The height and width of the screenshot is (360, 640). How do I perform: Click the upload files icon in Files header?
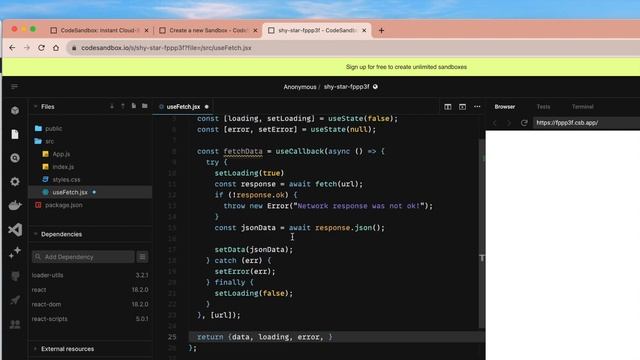pyautogui.click(x=123, y=107)
